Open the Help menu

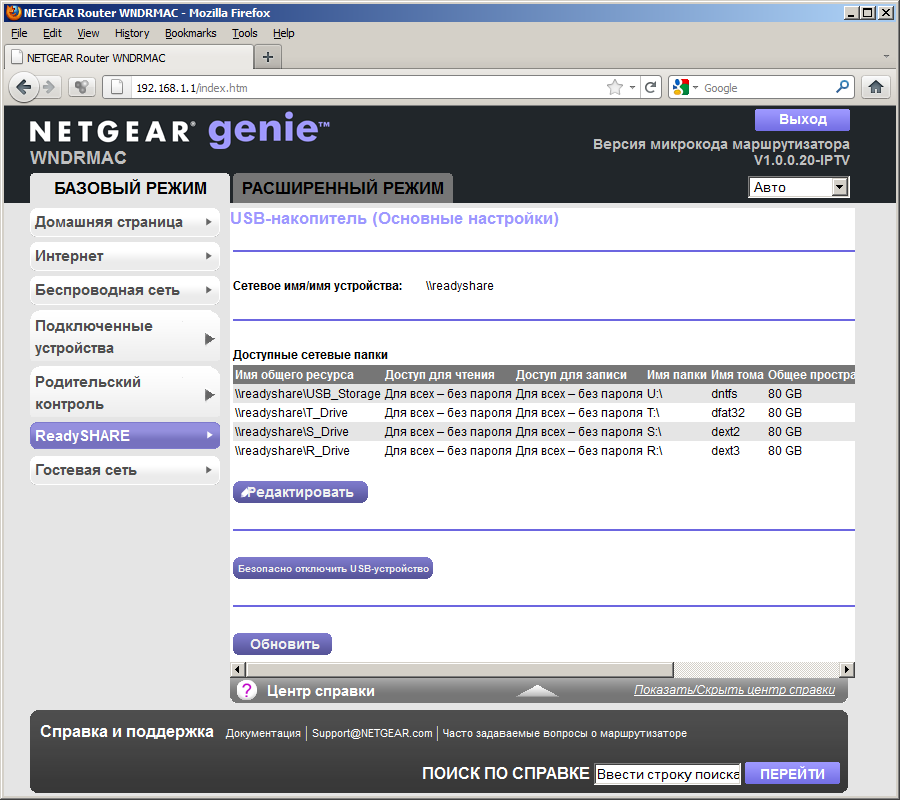[x=284, y=33]
